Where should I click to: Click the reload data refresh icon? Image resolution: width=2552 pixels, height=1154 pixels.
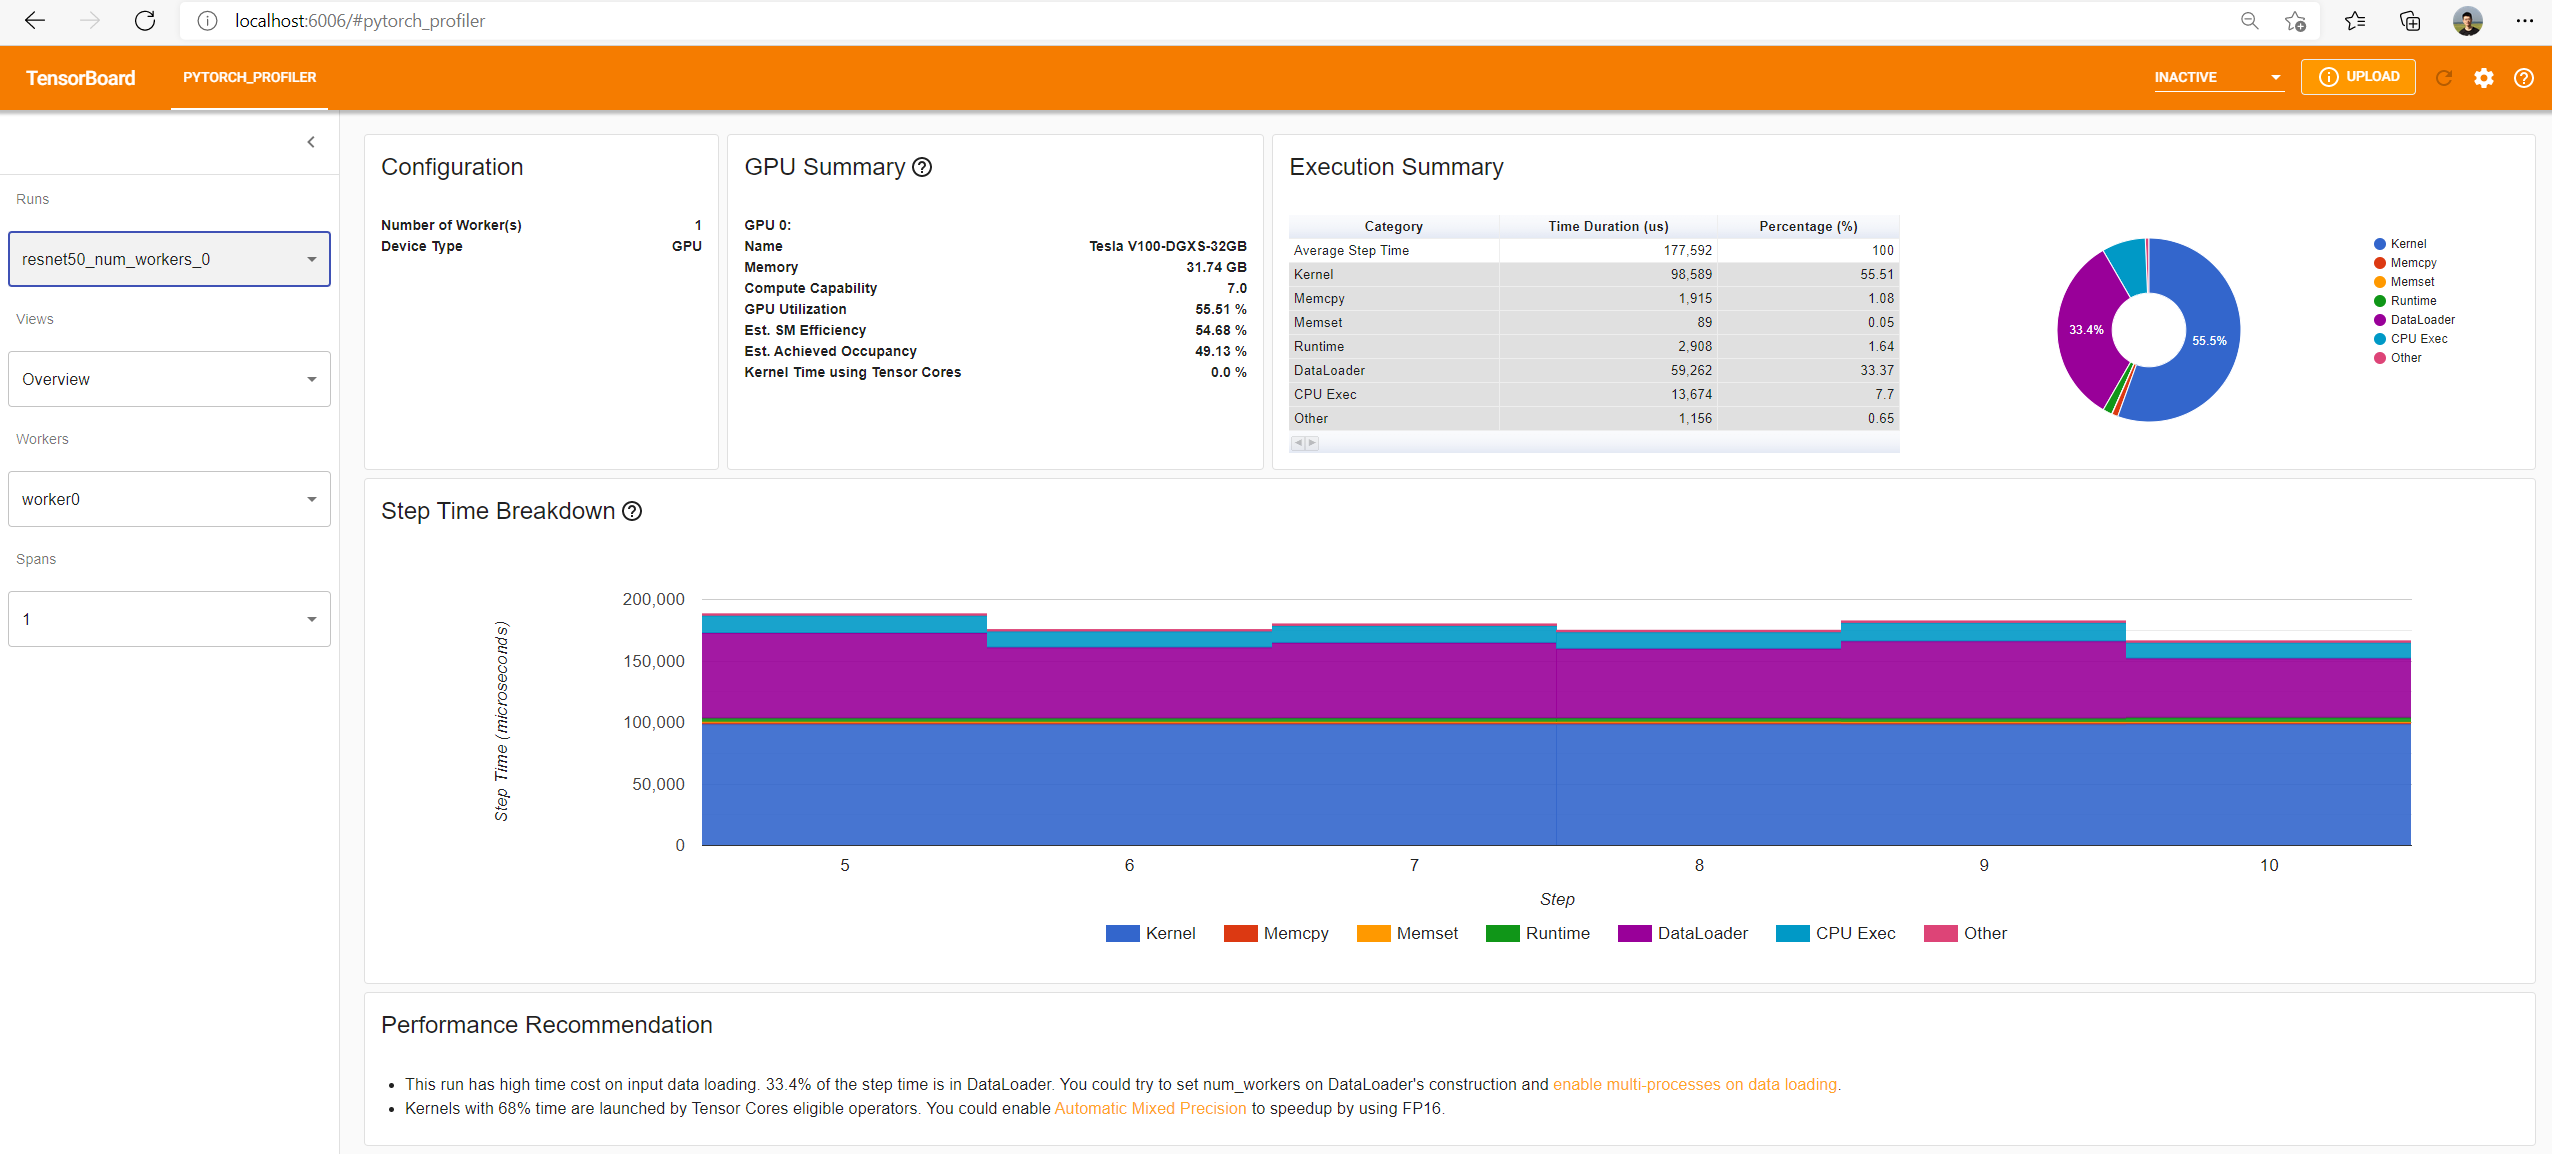click(2443, 78)
